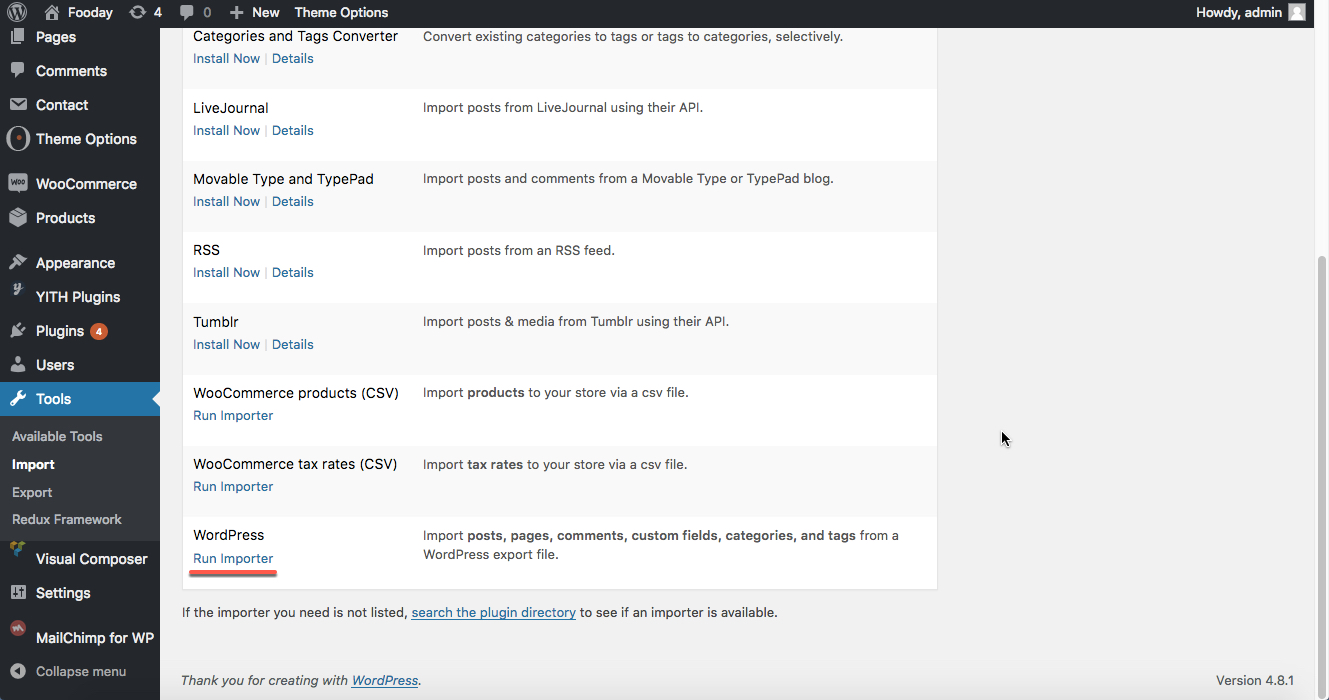This screenshot has height=700, width=1329.
Task: Click the Theme Options circle icon
Action: (x=18, y=139)
